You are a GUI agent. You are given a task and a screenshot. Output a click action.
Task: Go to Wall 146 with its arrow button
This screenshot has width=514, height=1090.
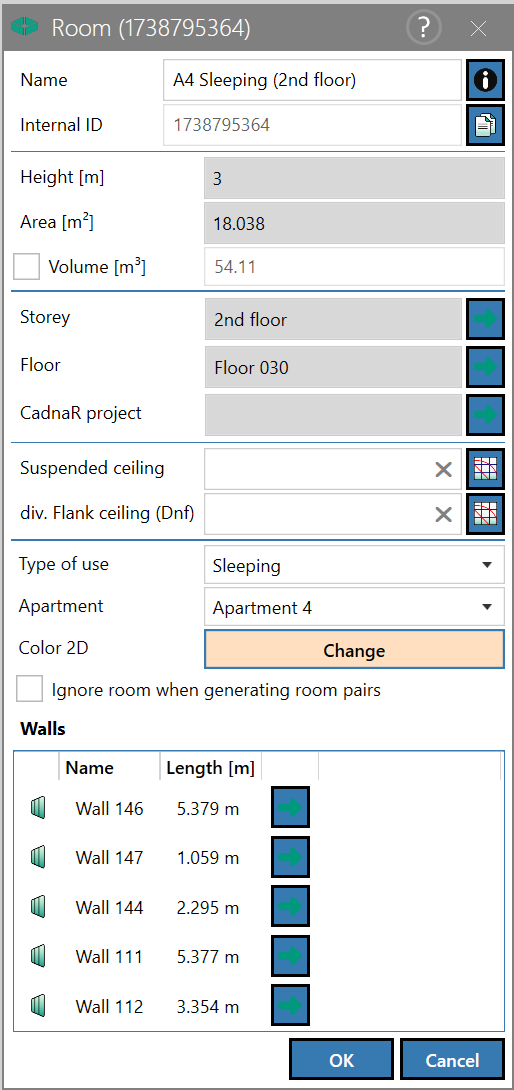click(x=290, y=808)
